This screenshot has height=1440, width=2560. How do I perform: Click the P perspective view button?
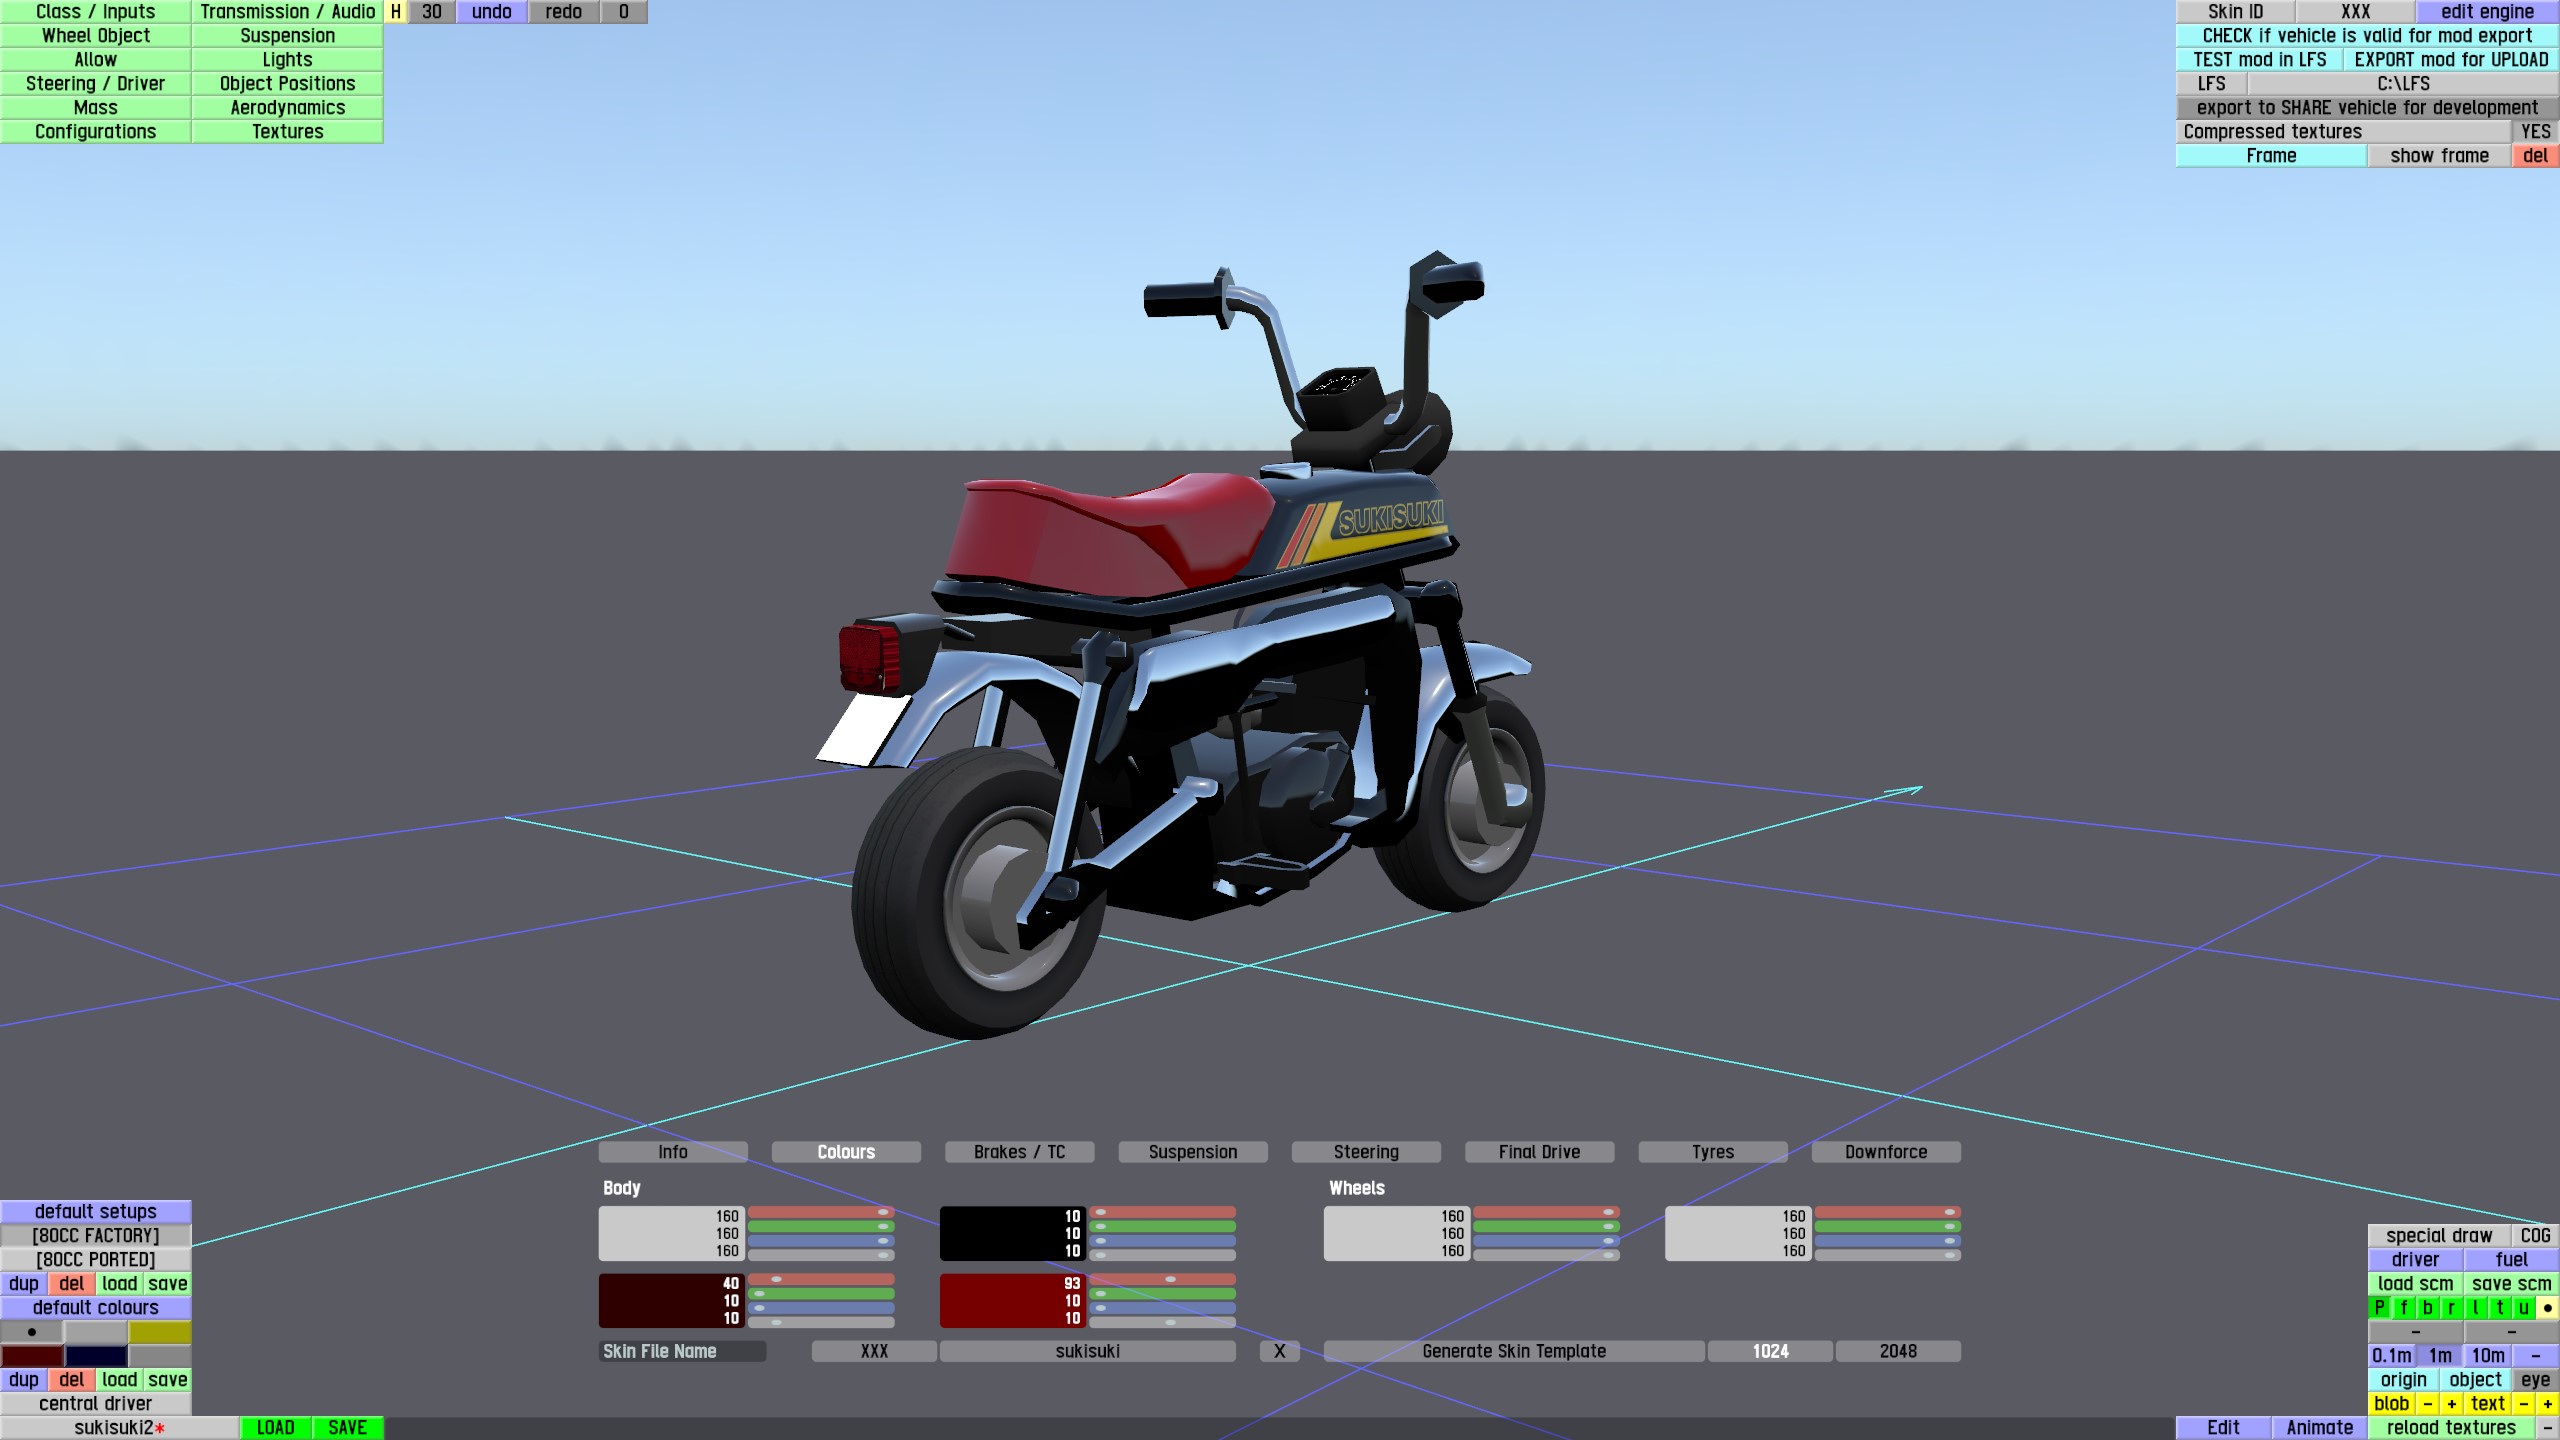pyautogui.click(x=2379, y=1307)
